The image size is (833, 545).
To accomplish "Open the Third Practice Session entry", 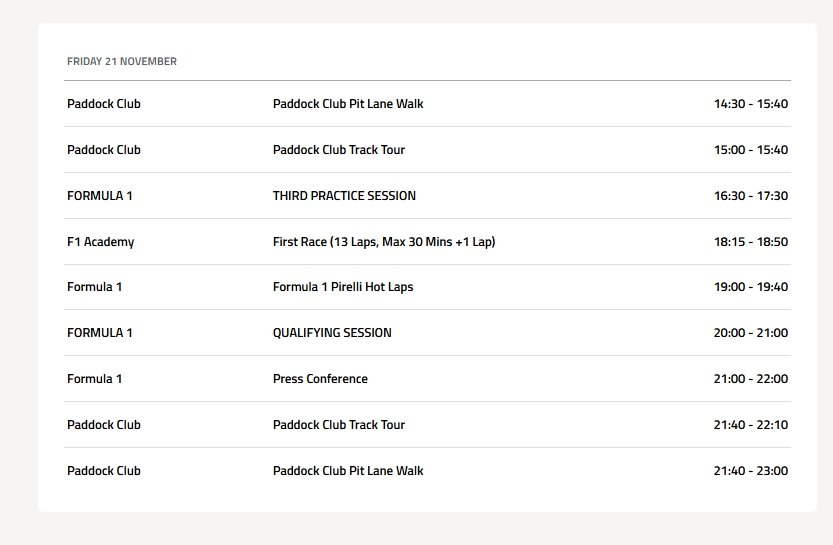I will coord(344,196).
